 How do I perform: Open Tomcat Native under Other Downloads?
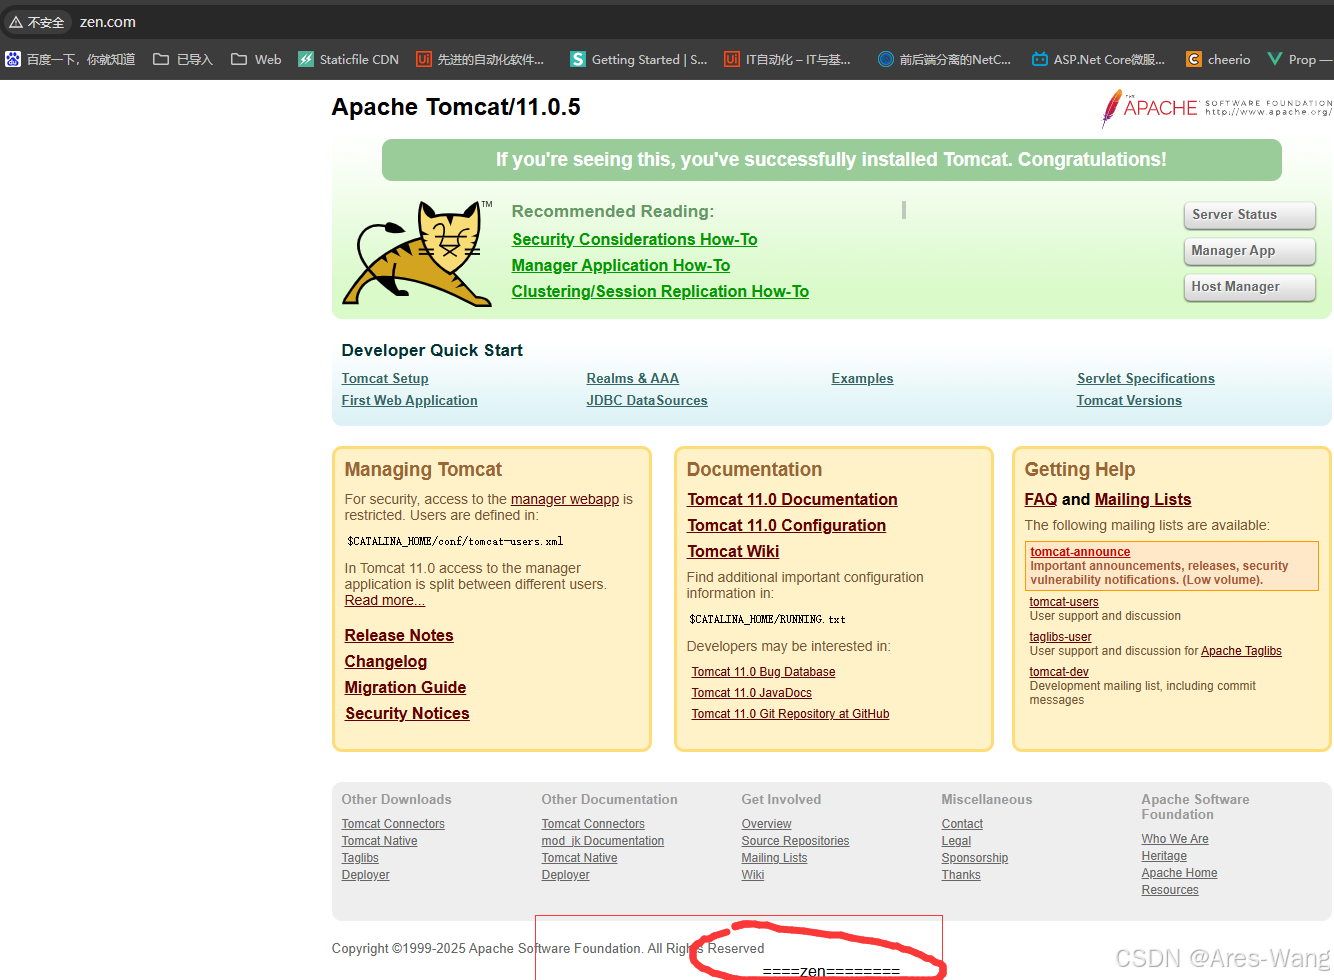[380, 841]
